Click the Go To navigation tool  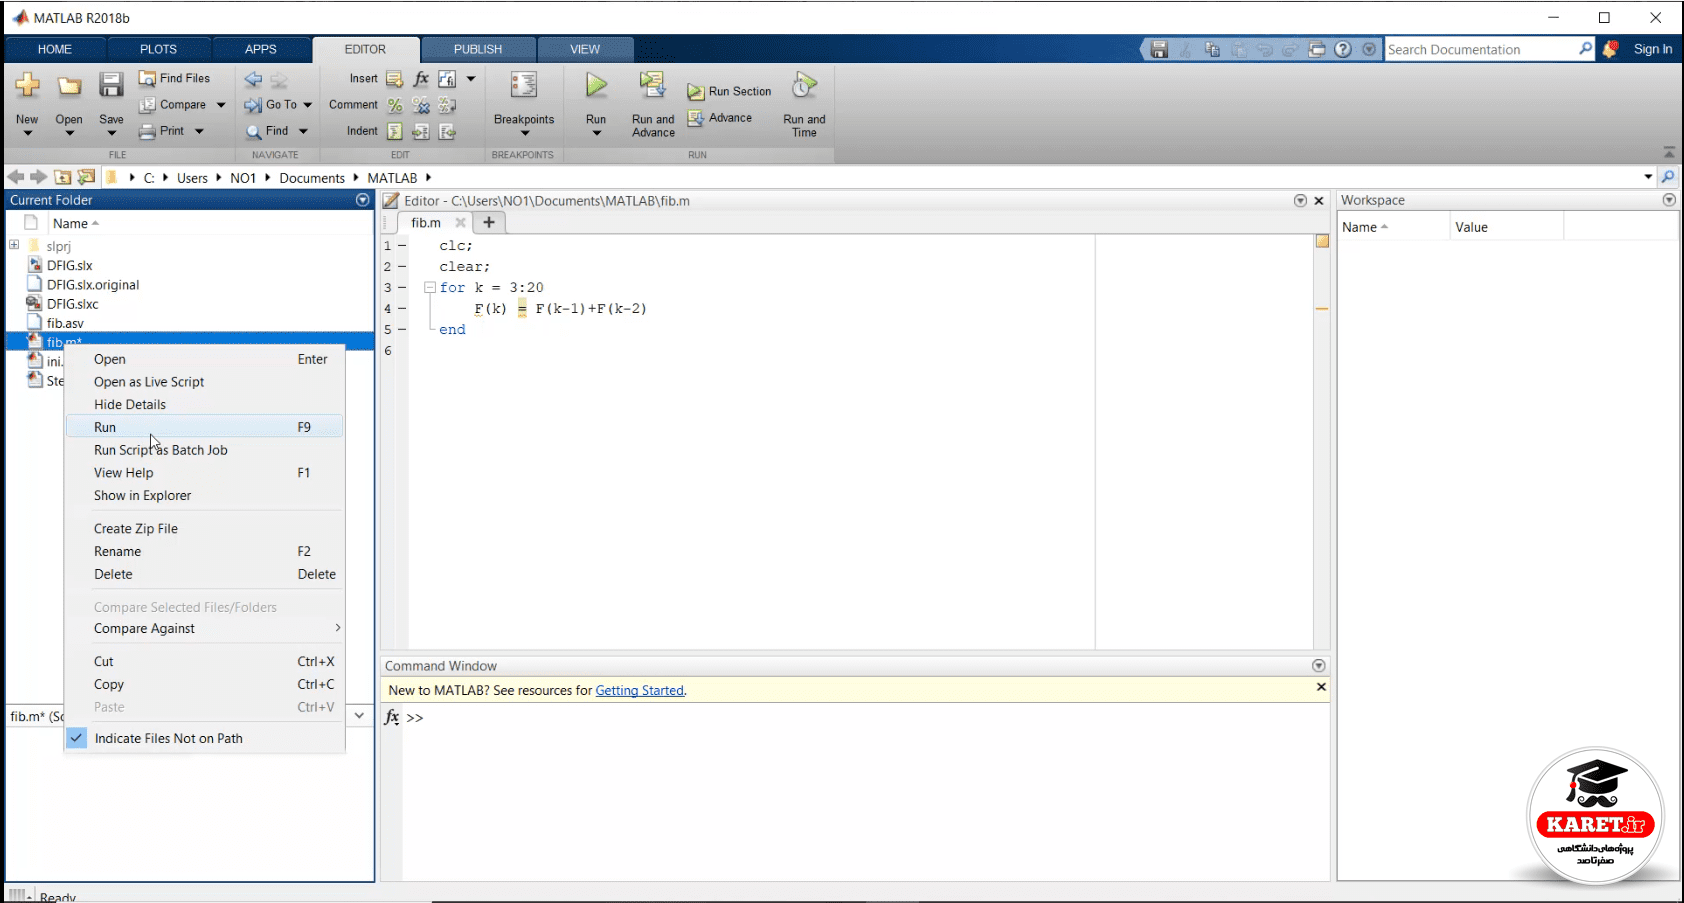coord(271,104)
